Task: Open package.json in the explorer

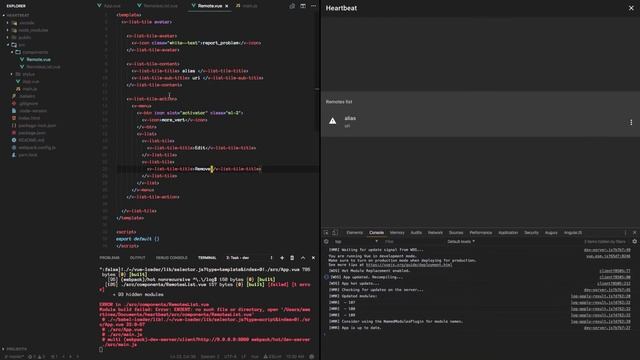Action: [32, 133]
